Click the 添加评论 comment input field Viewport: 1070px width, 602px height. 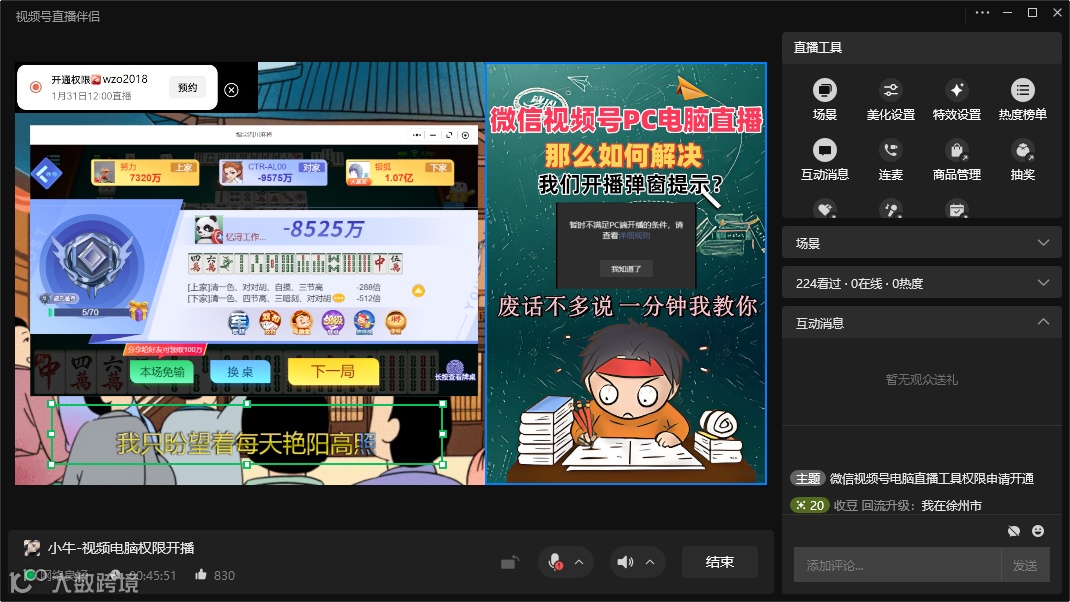tap(897, 565)
